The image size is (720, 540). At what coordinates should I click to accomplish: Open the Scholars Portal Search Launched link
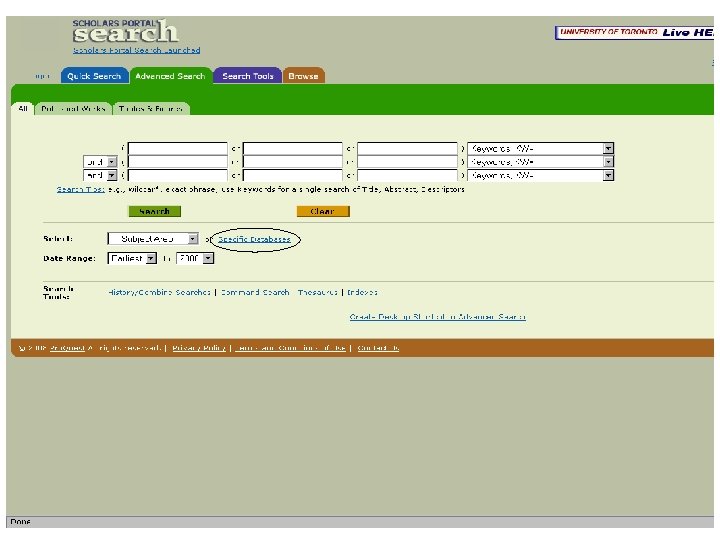click(136, 50)
